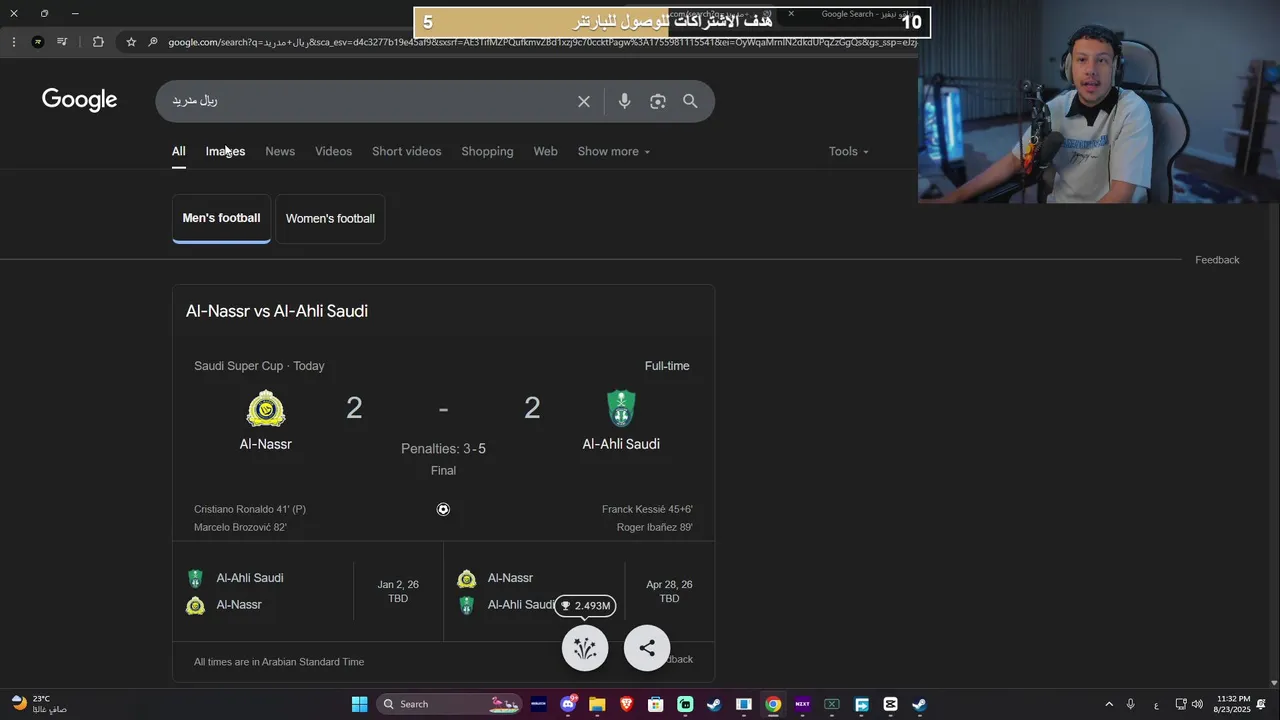This screenshot has height=720, width=1280.
Task: Open Discord from the taskbar
Action: (568, 704)
